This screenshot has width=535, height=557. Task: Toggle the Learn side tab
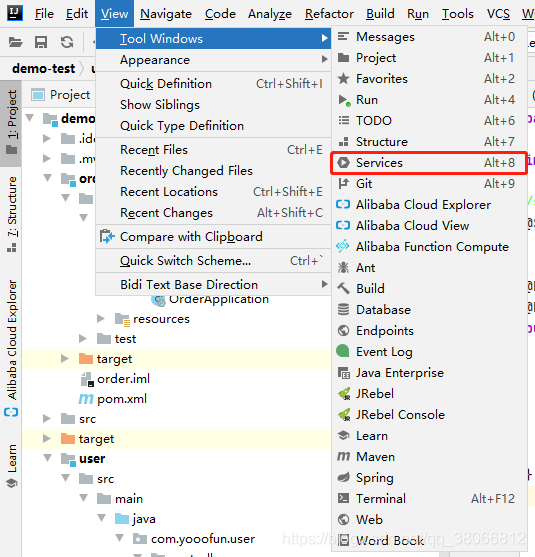(11, 466)
